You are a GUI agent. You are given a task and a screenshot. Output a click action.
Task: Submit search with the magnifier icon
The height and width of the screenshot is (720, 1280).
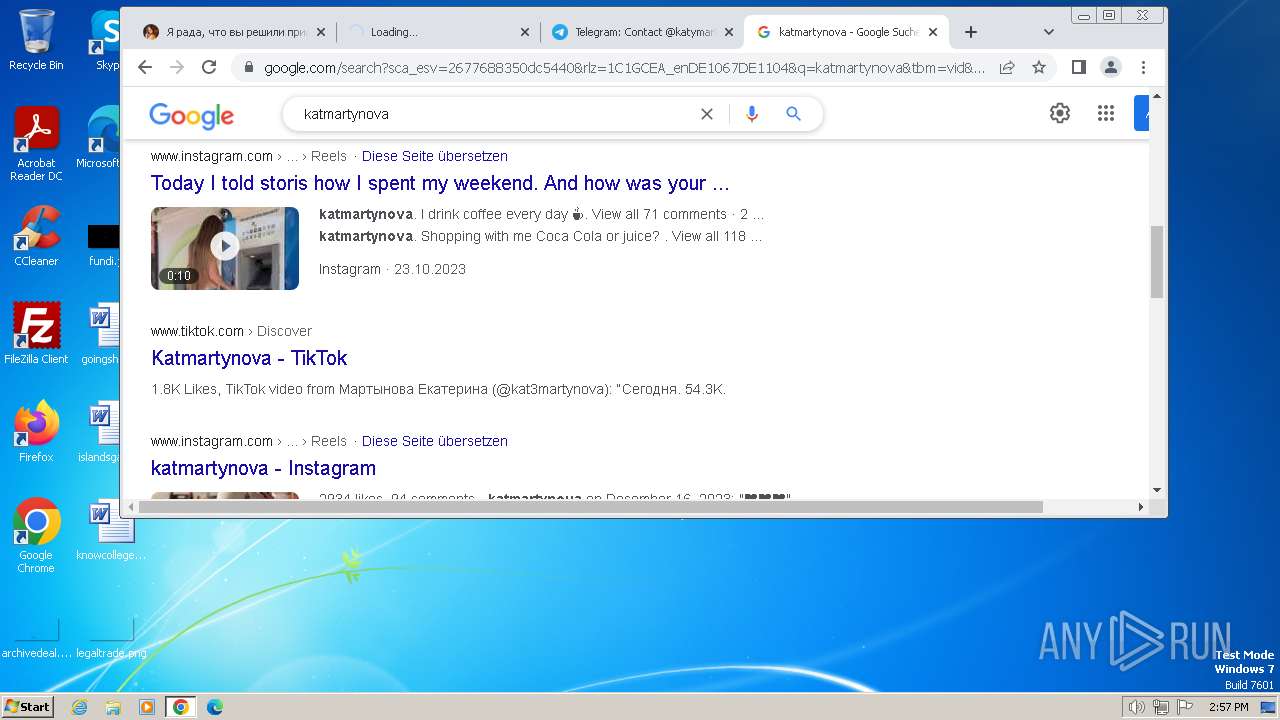point(794,114)
